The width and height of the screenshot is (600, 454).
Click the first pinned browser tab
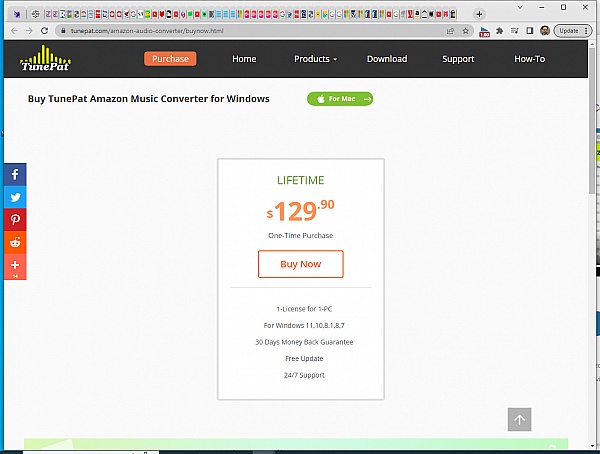[x=16, y=15]
